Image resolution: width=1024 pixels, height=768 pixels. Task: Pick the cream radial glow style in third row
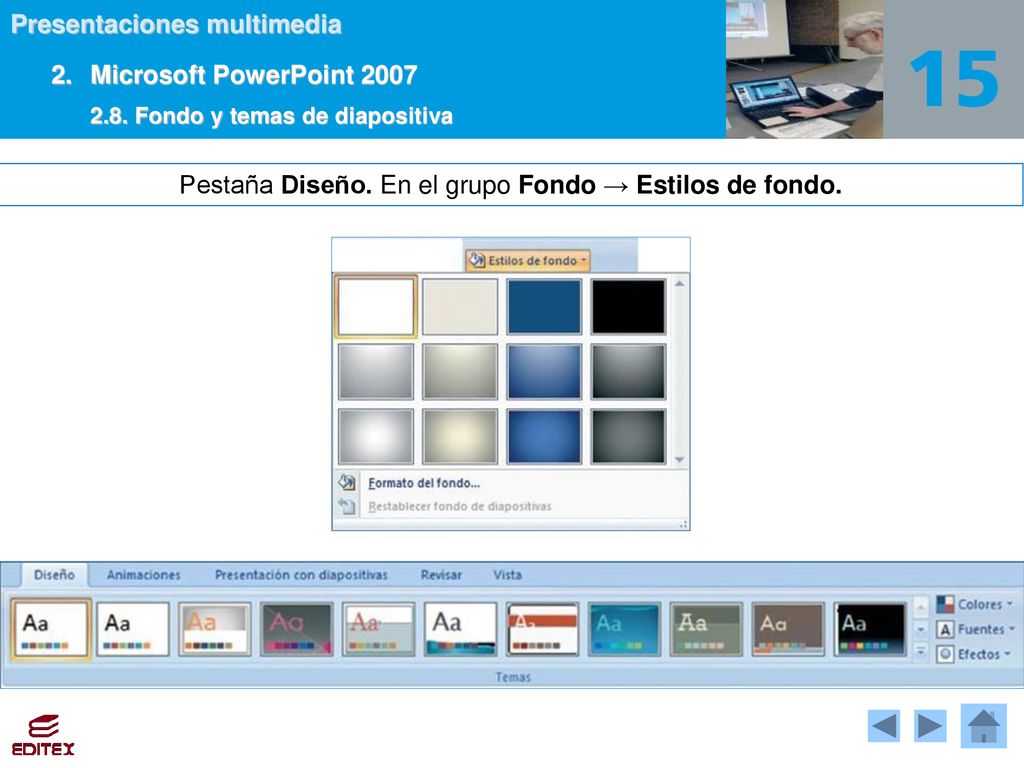460,436
